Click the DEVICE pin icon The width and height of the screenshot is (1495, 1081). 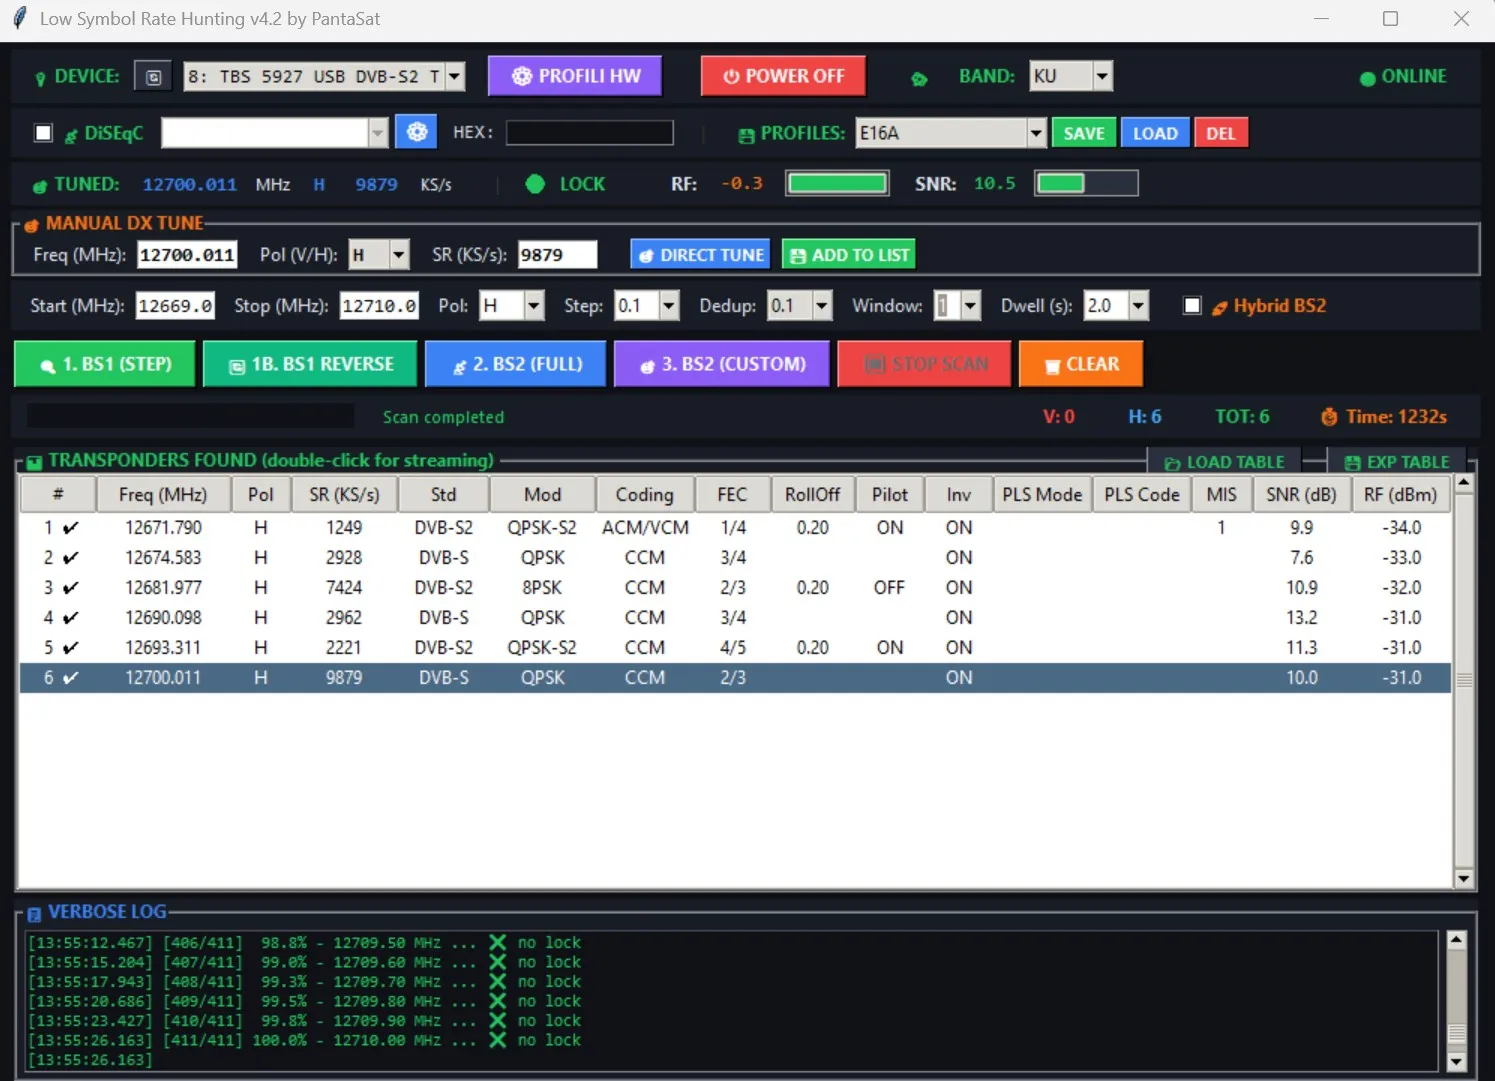[40, 78]
